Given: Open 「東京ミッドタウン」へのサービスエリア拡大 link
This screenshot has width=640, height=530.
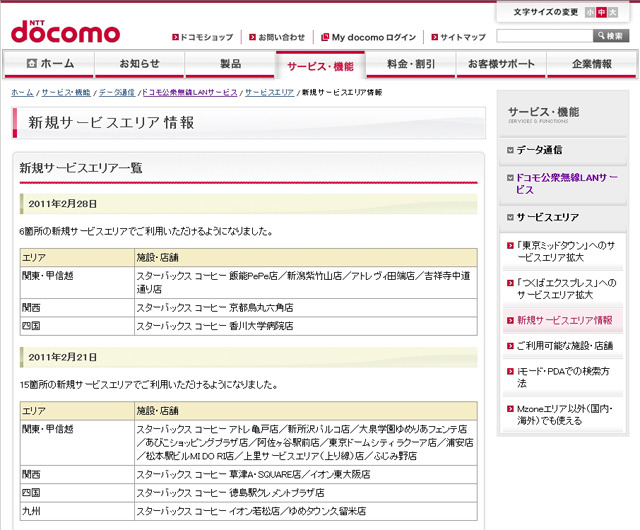Looking at the screenshot, I should click(x=566, y=252).
